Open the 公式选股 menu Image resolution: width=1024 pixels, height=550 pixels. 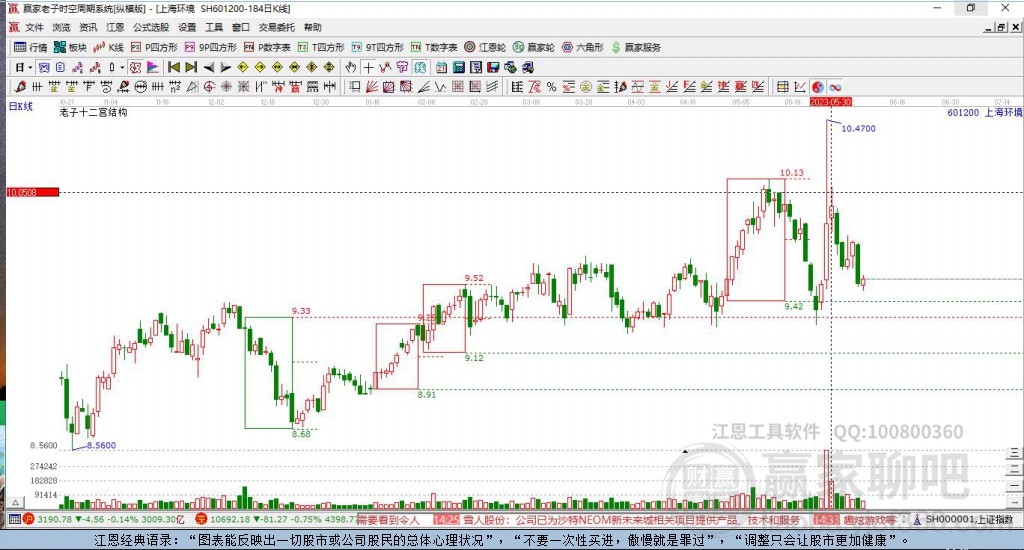pos(151,27)
